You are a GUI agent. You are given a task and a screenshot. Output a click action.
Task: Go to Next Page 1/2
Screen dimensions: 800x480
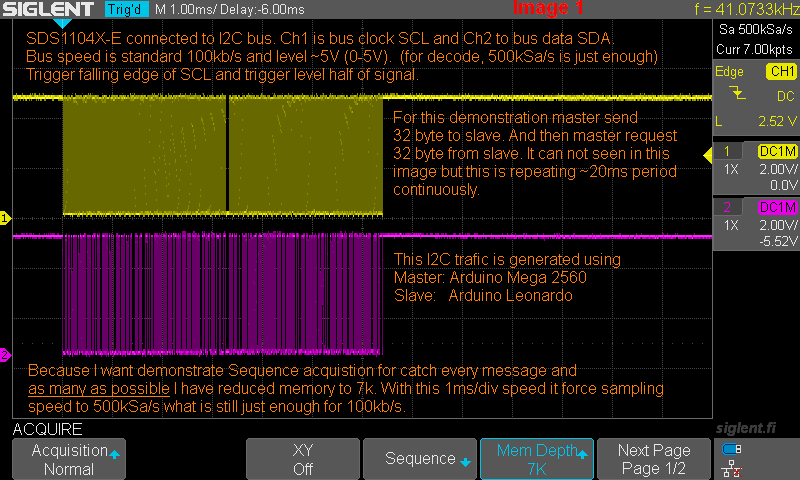pos(654,459)
